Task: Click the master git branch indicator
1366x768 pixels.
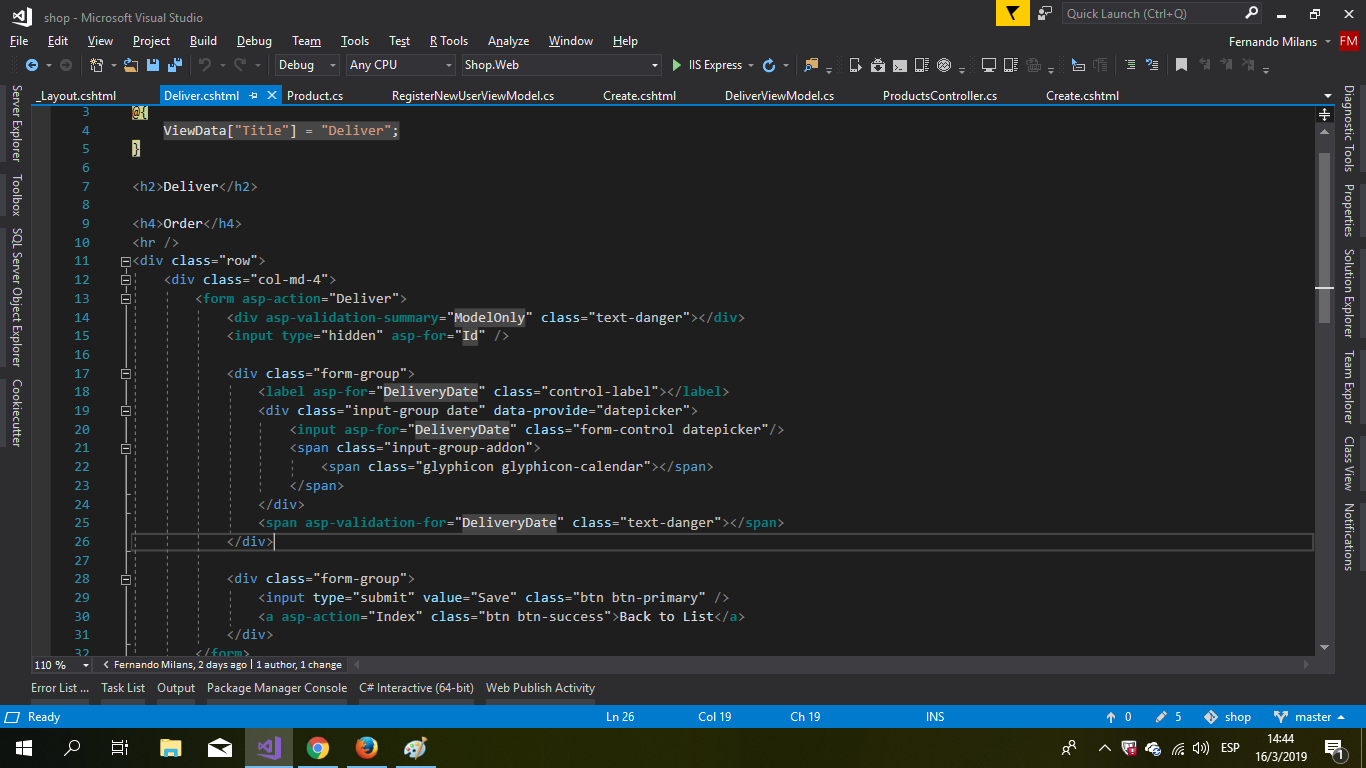Action: click(x=1312, y=717)
